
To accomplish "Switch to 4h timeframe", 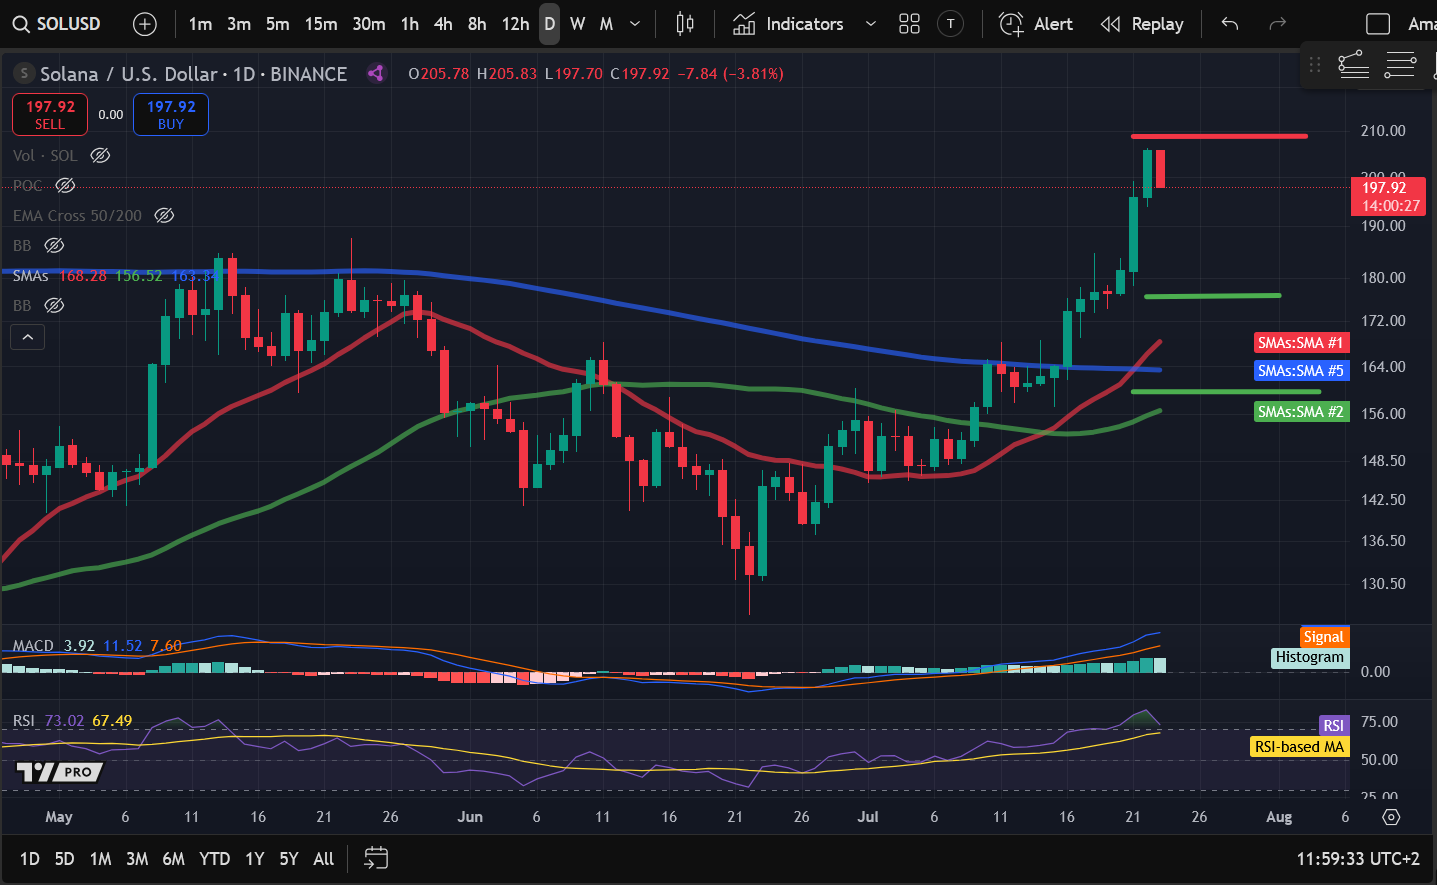I will pos(443,24).
